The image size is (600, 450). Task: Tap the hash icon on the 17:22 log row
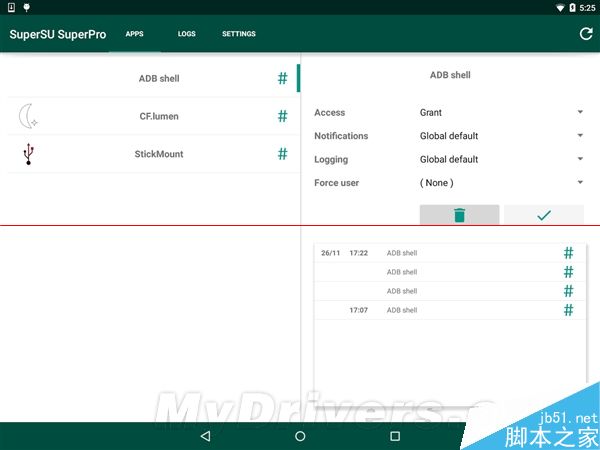tap(569, 253)
